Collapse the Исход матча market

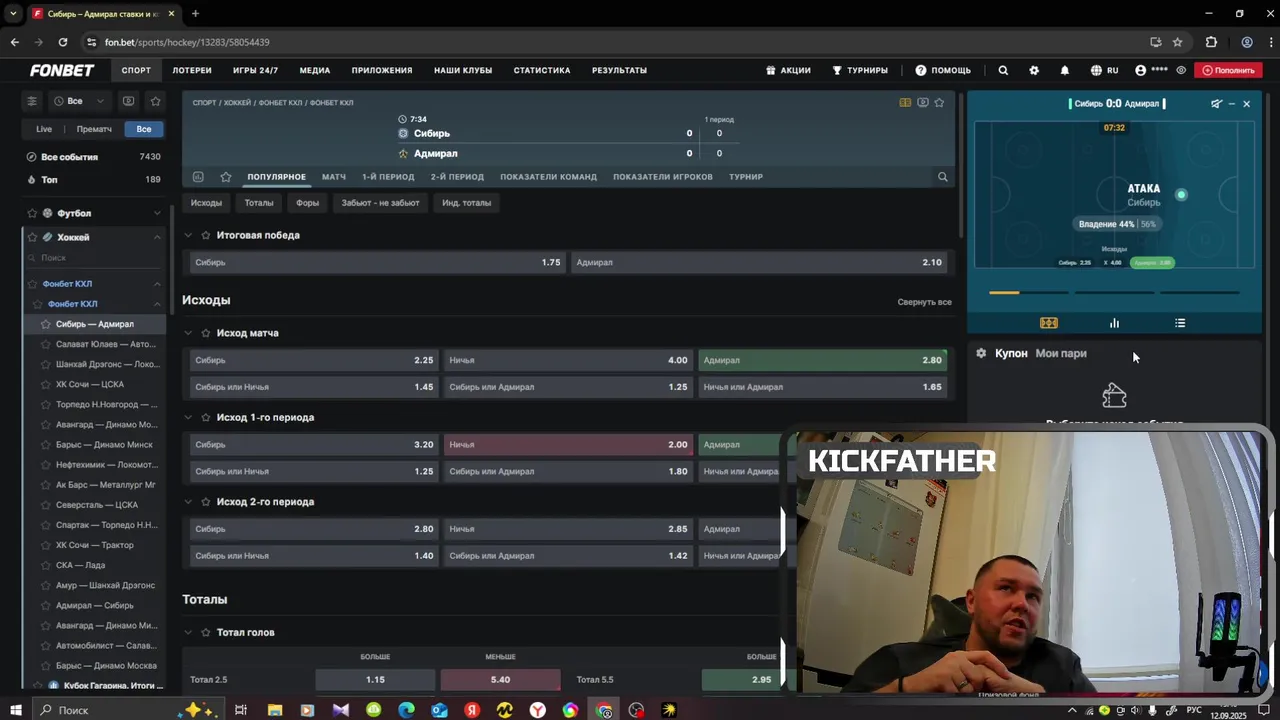pos(188,333)
